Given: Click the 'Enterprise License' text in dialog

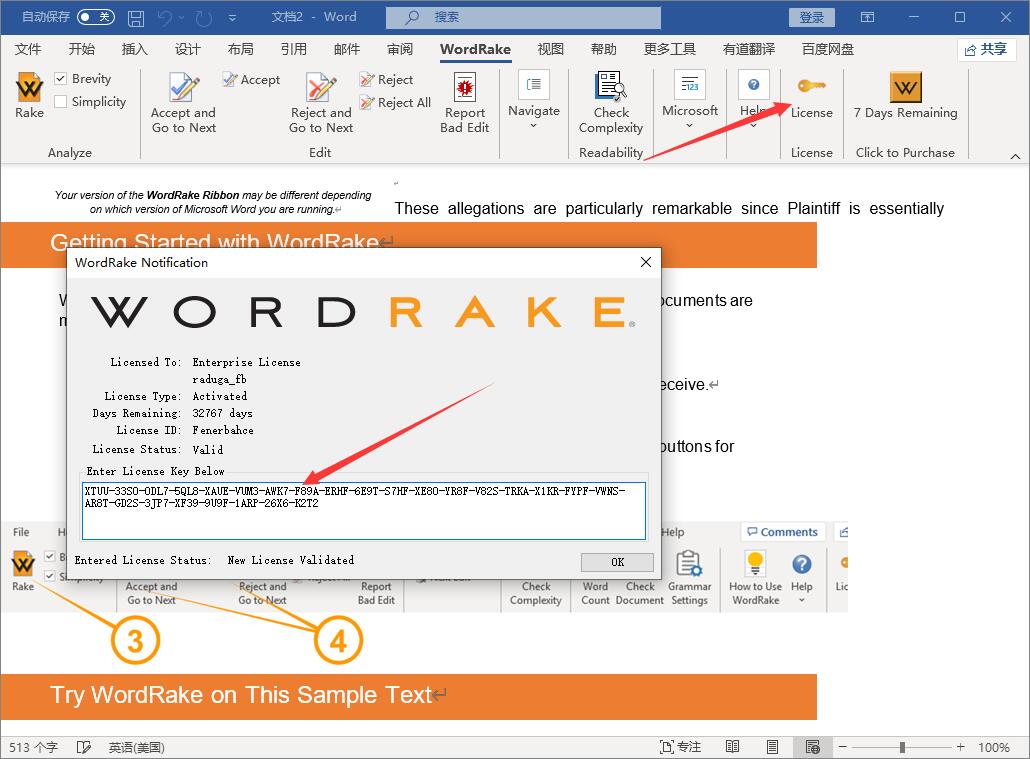Looking at the screenshot, I should point(246,362).
